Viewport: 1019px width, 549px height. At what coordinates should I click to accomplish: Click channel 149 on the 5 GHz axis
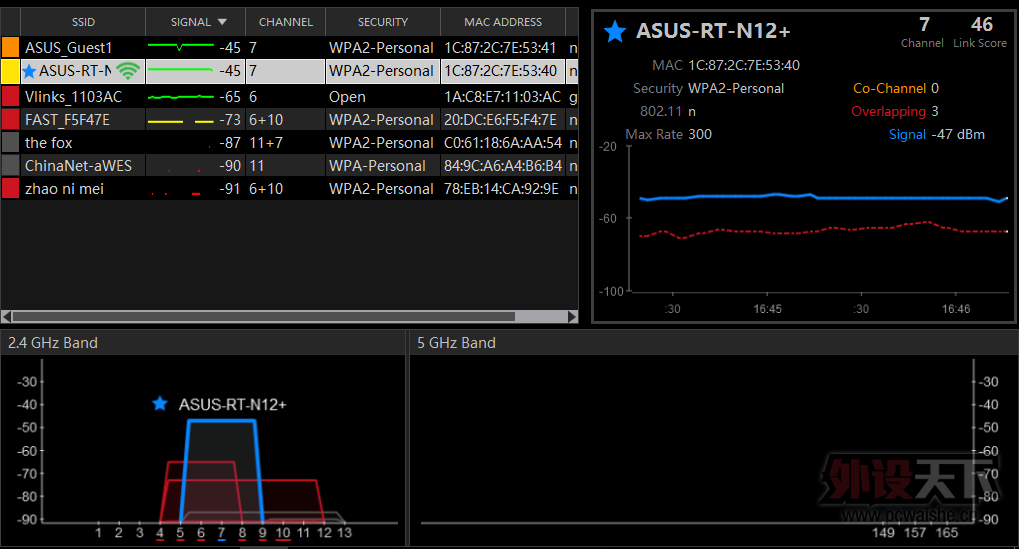coord(883,533)
